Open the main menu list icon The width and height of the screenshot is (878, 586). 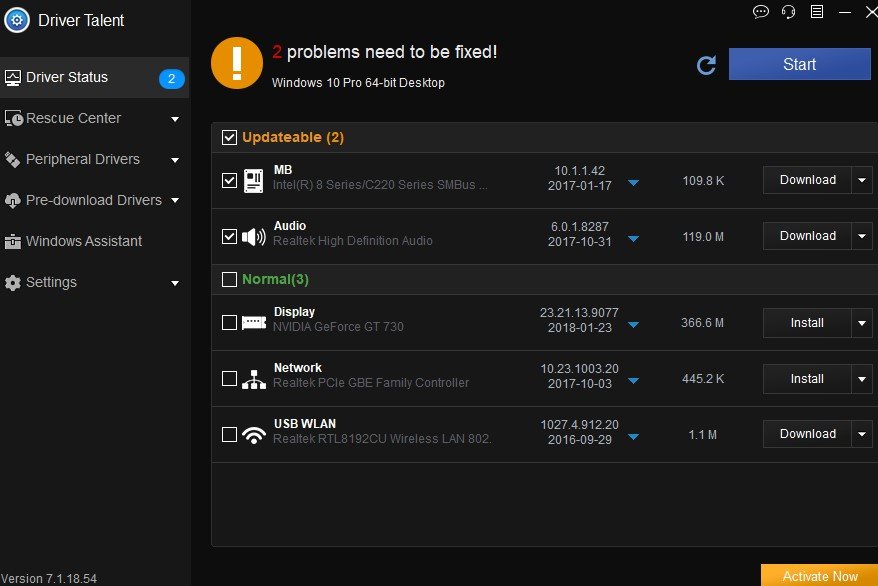coord(817,12)
